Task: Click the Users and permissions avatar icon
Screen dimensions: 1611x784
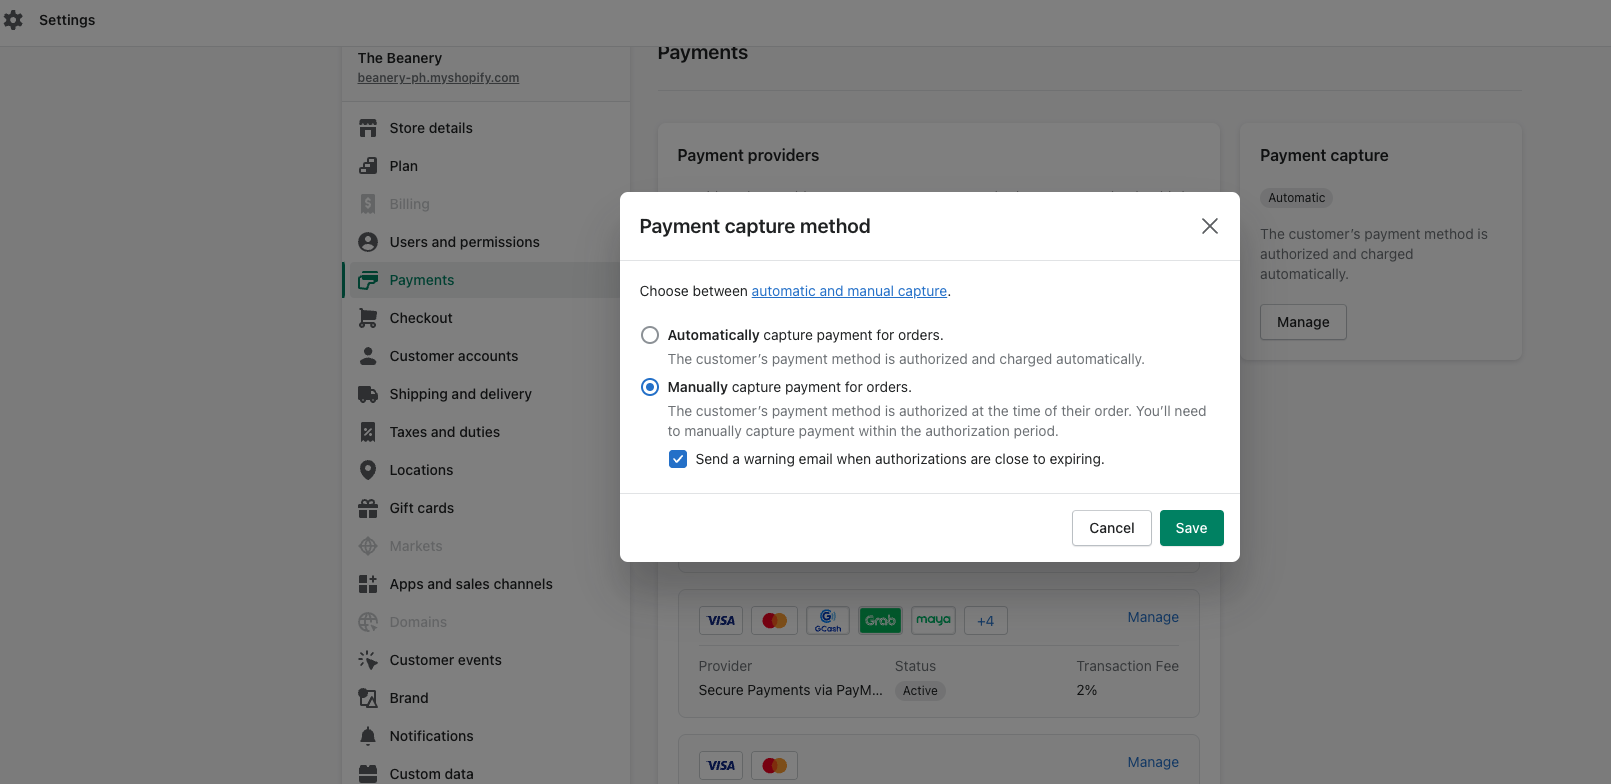Action: pyautogui.click(x=368, y=242)
